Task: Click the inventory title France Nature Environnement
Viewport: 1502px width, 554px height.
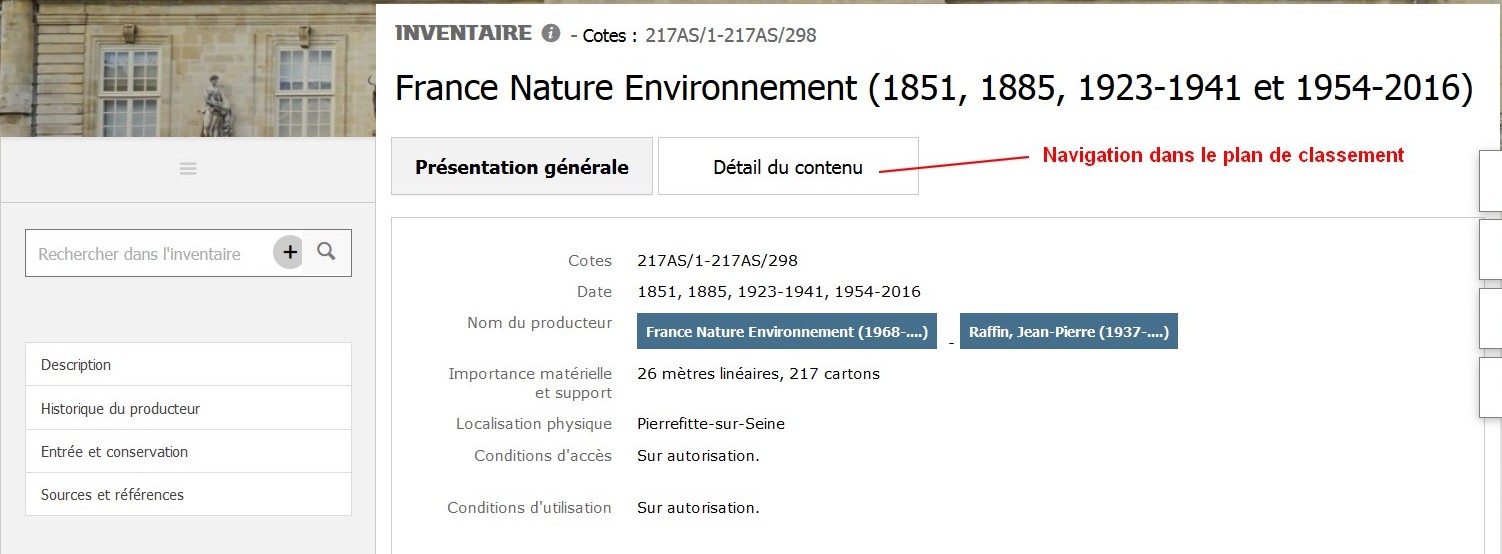Action: (x=934, y=88)
